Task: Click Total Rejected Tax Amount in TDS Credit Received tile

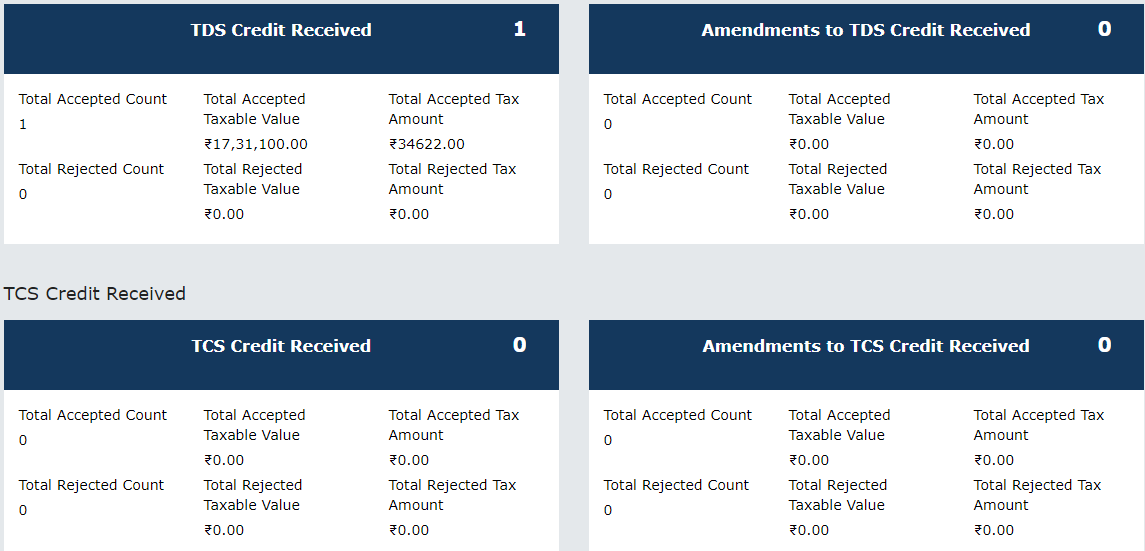Action: pyautogui.click(x=452, y=179)
